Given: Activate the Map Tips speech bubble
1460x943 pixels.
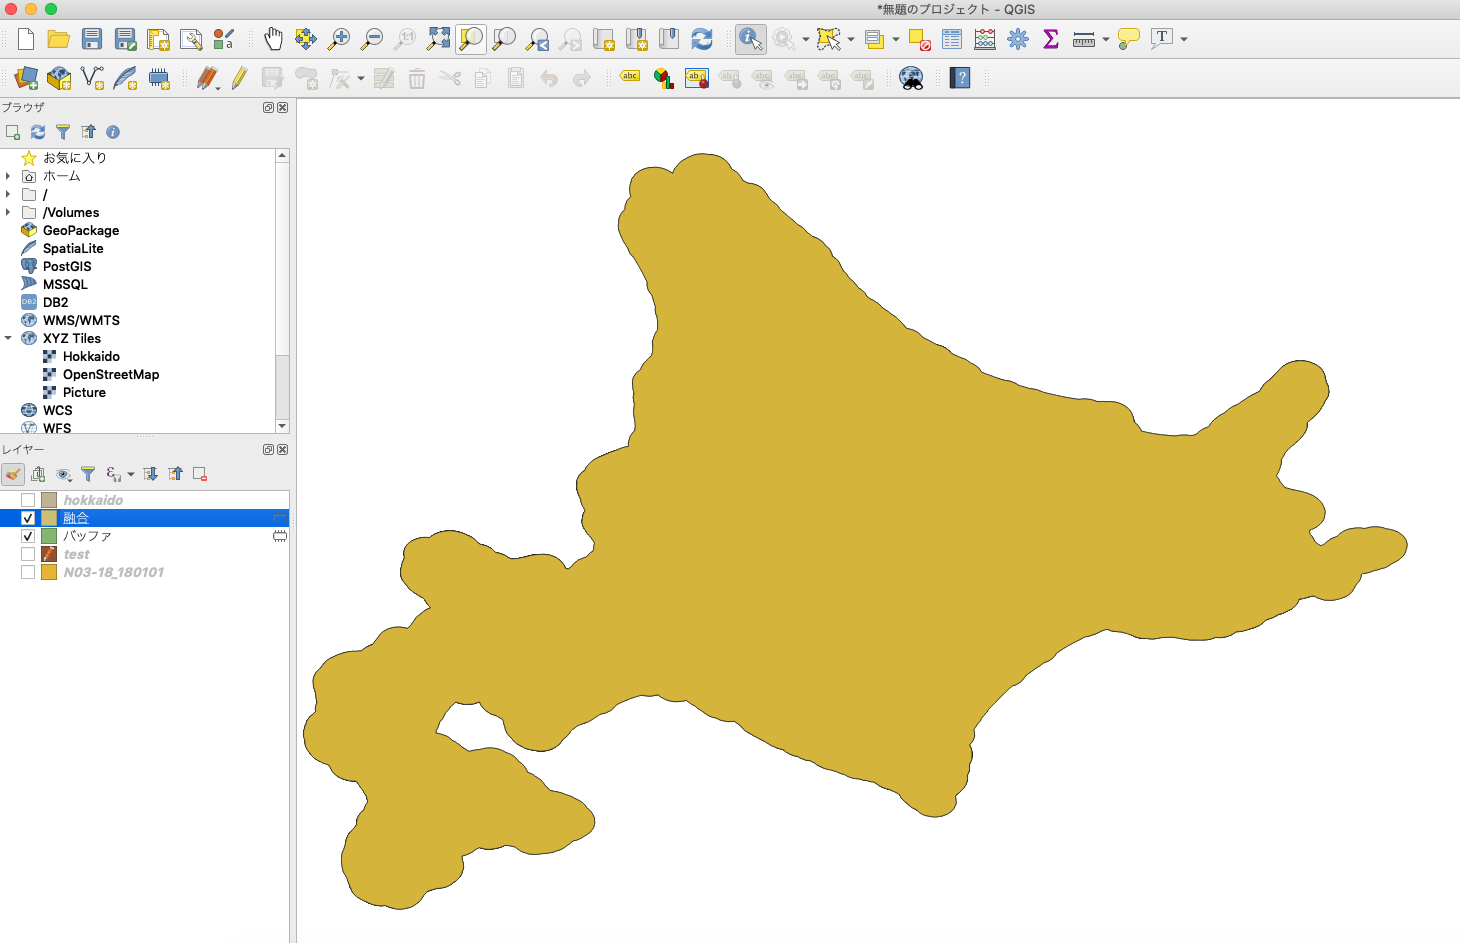Looking at the screenshot, I should click(x=1129, y=39).
